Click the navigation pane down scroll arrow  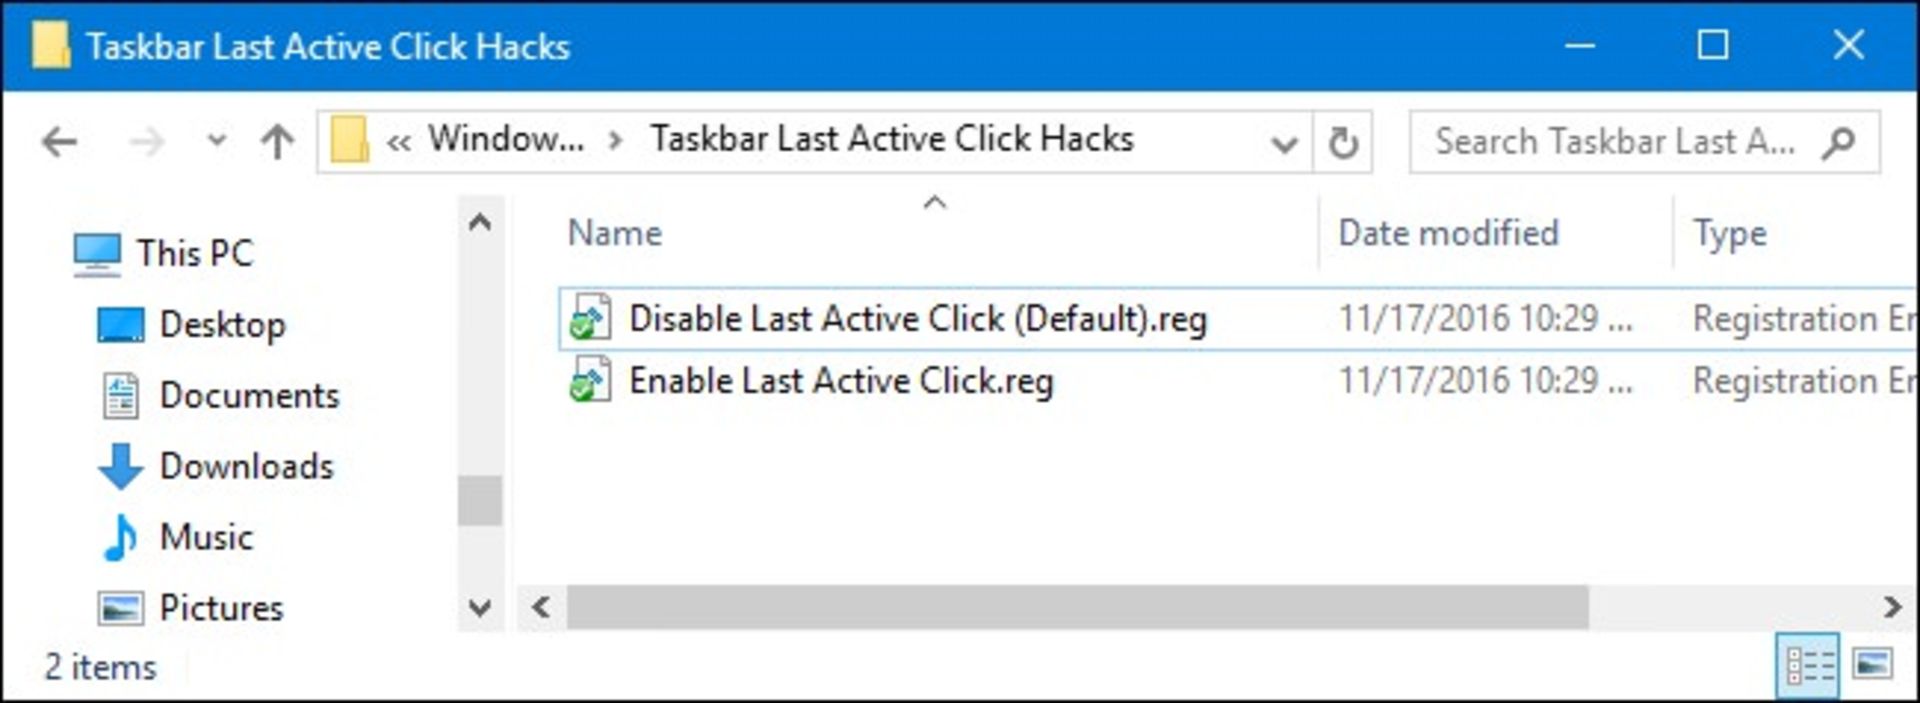[x=480, y=607]
